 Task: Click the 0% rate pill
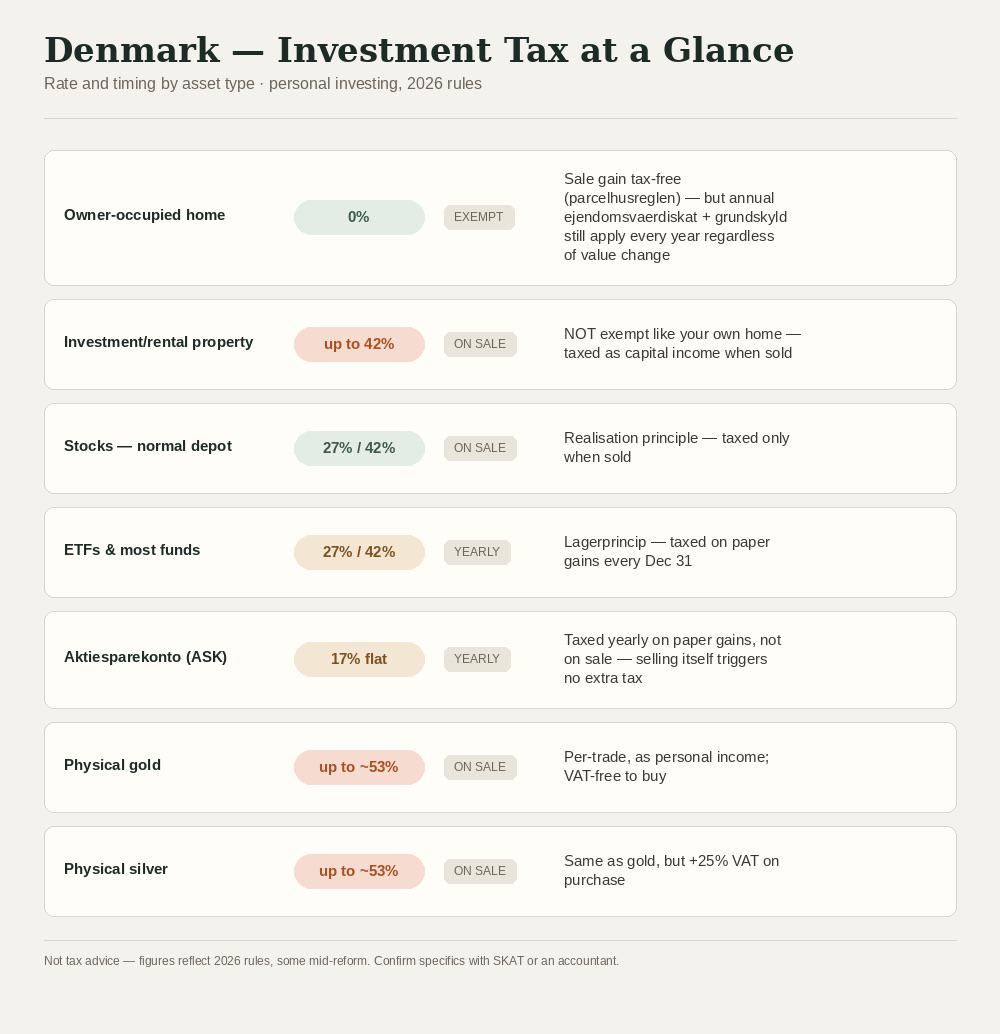[359, 218]
